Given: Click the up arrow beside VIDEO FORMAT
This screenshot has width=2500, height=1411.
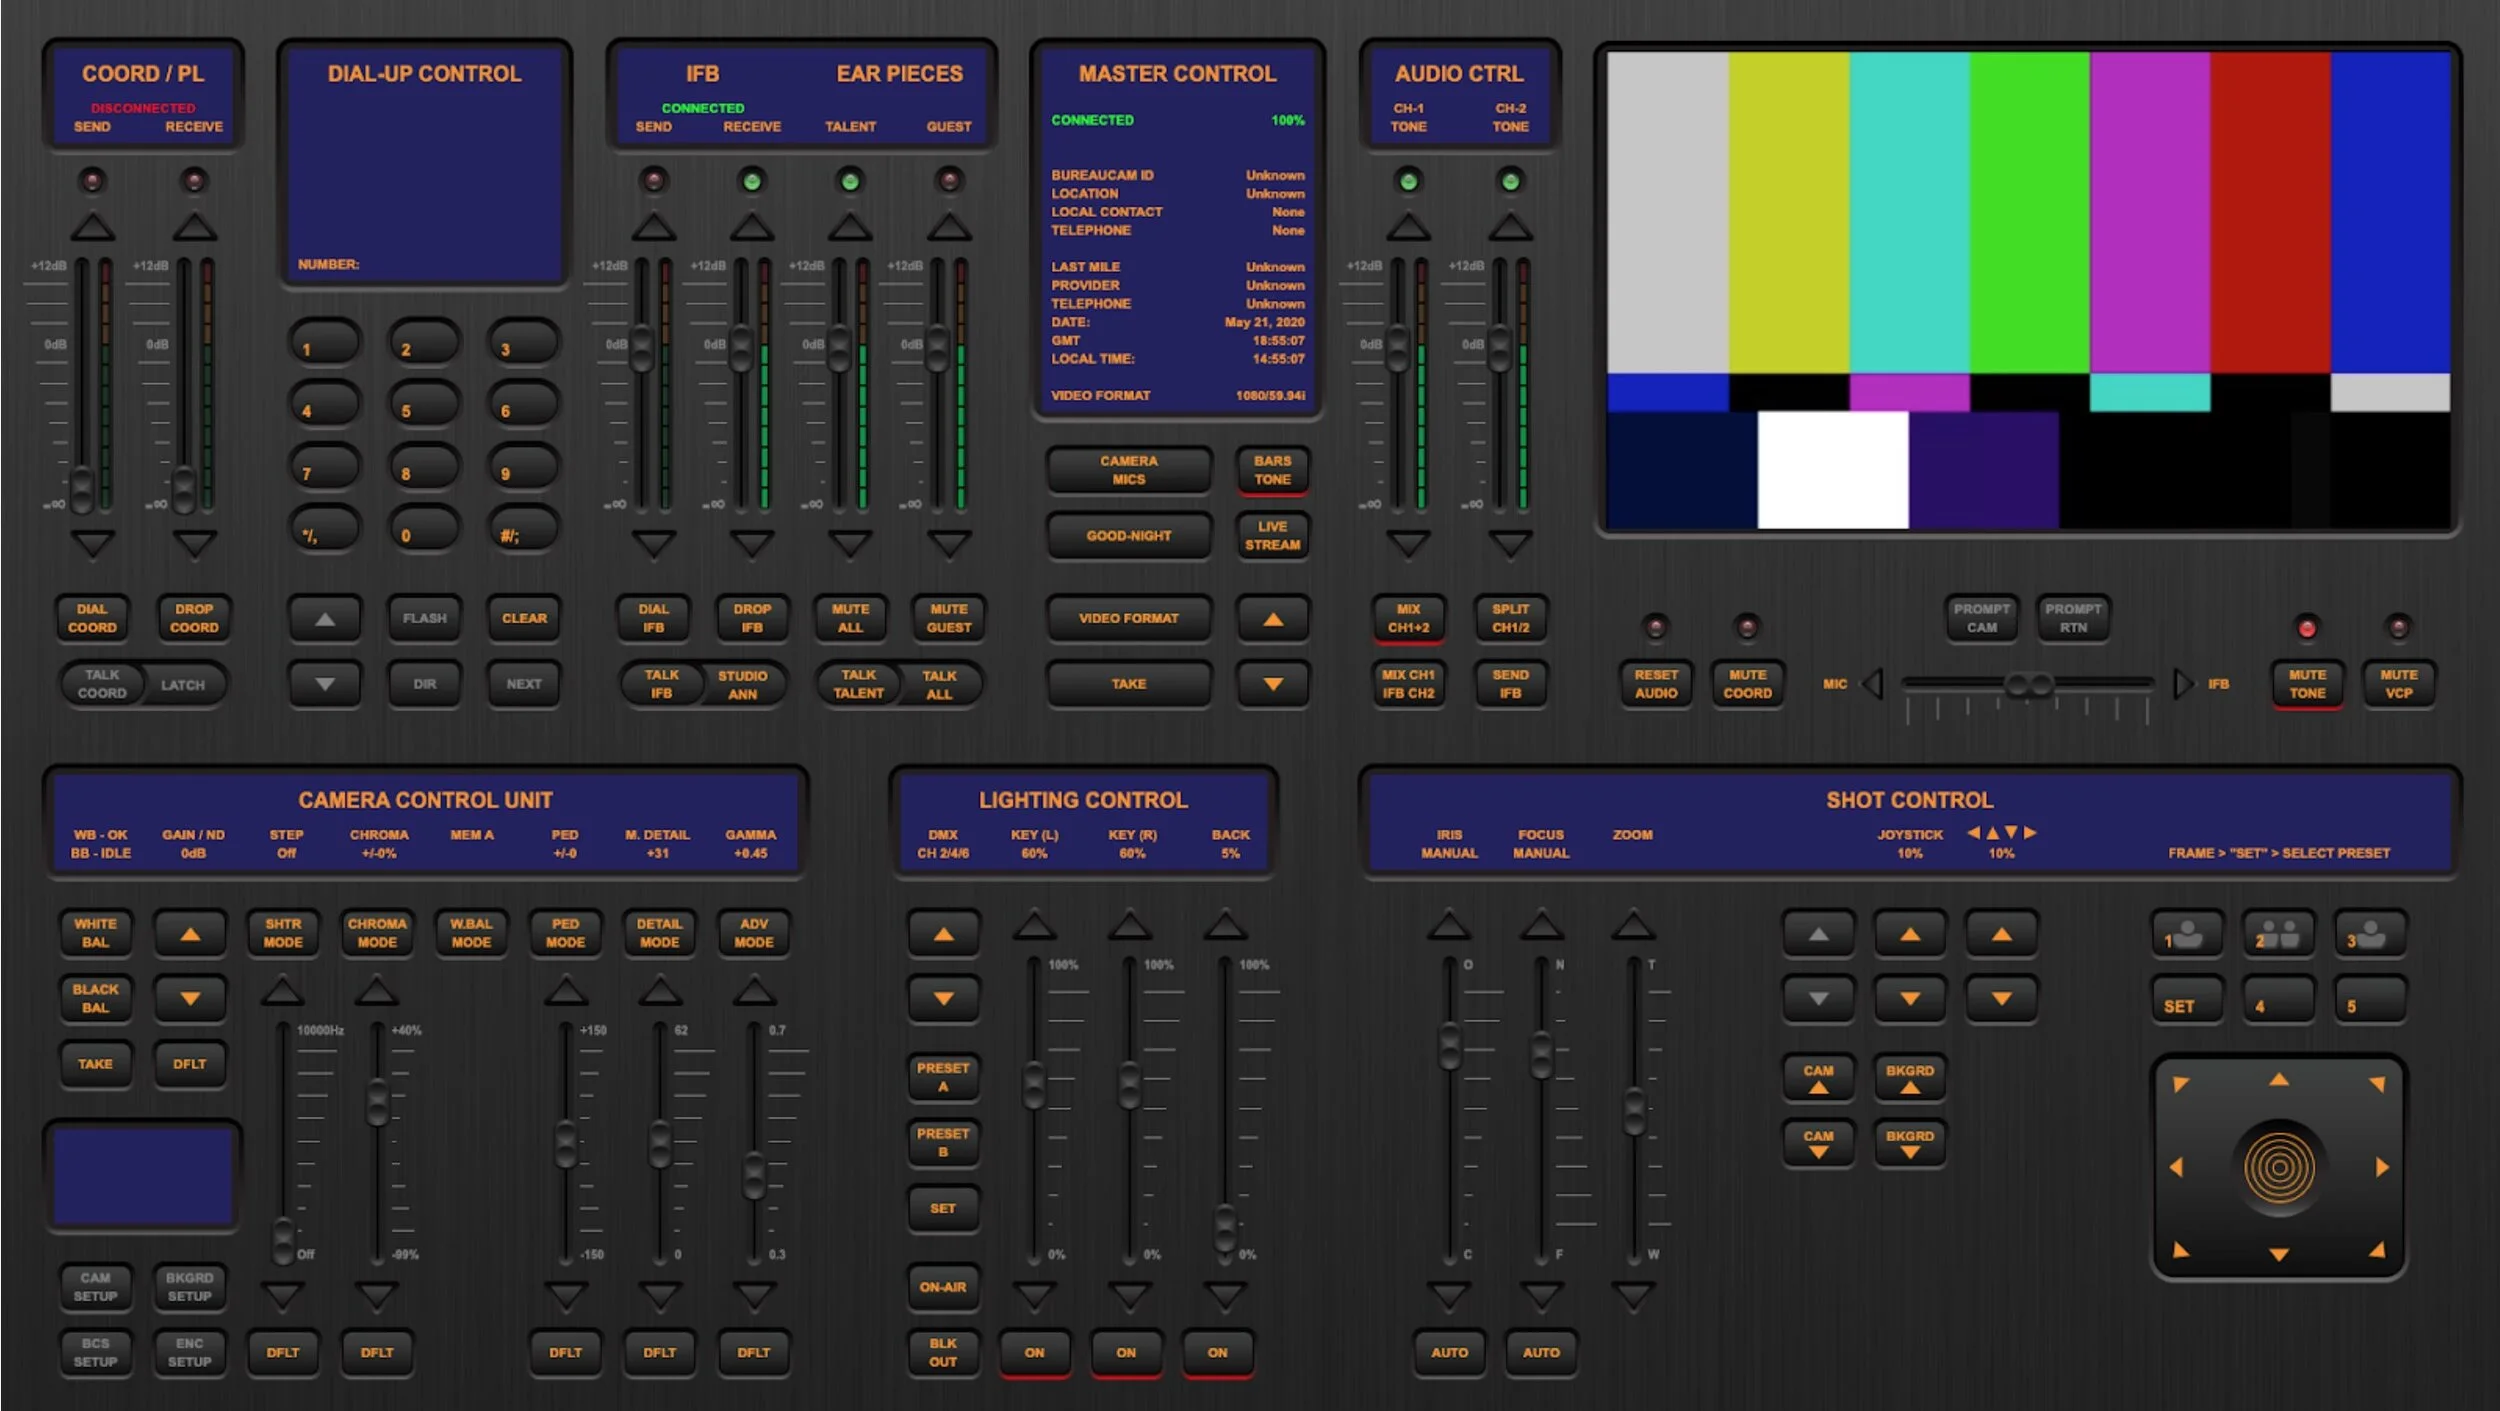Looking at the screenshot, I should (1272, 619).
